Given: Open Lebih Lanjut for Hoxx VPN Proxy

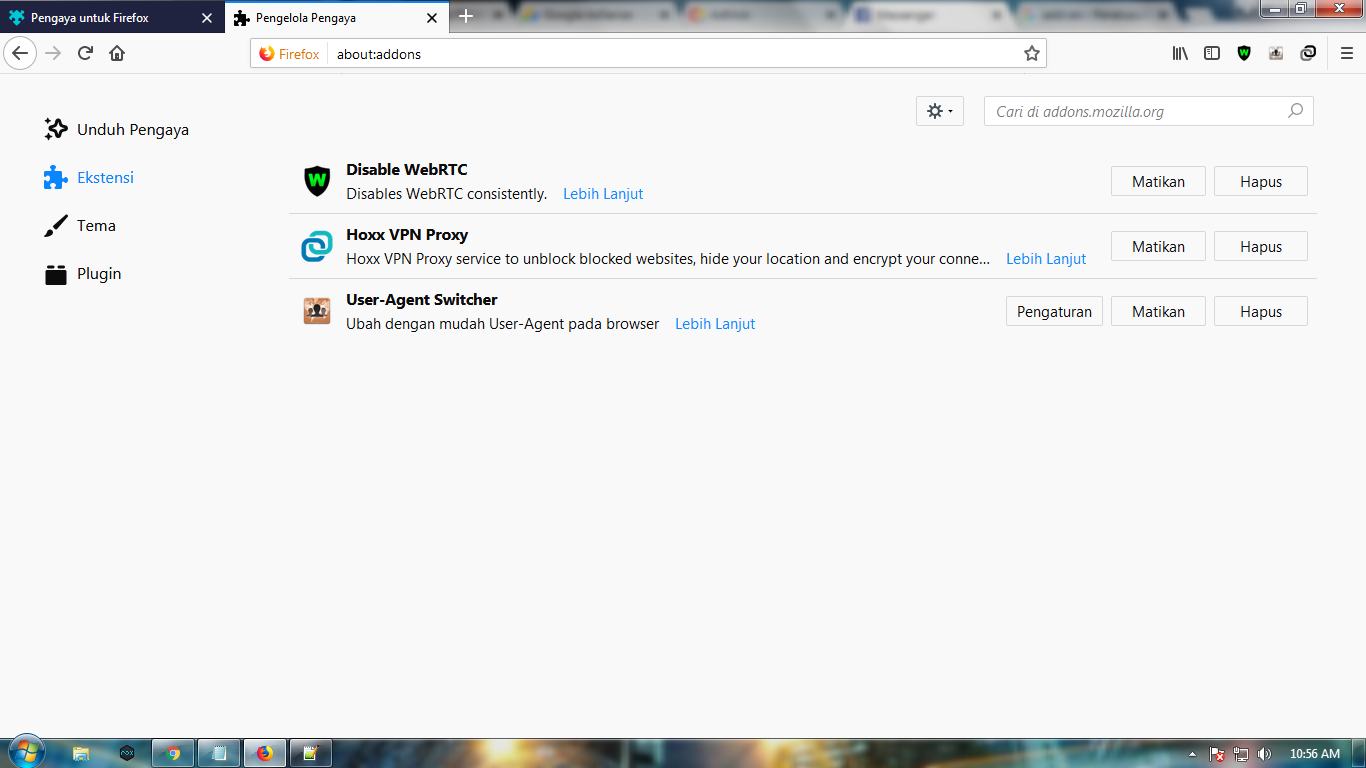Looking at the screenshot, I should (1045, 258).
